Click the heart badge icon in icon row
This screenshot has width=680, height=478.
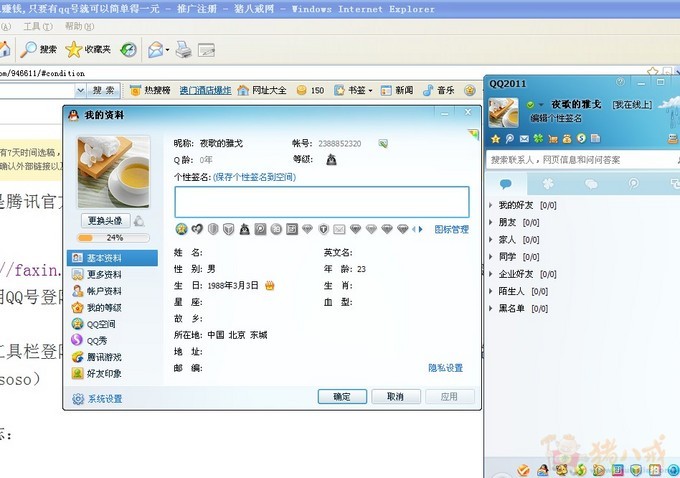197,229
